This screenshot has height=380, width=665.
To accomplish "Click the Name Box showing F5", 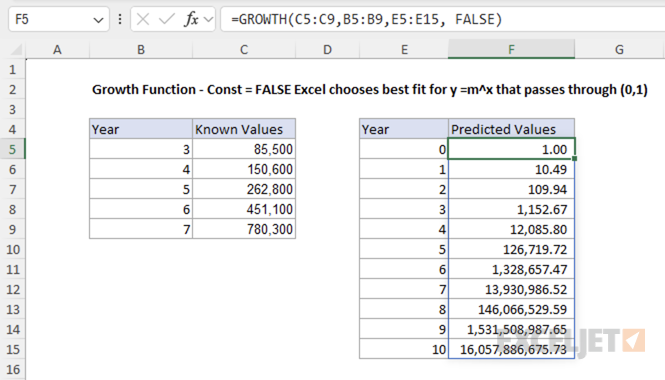I will click(x=59, y=20).
